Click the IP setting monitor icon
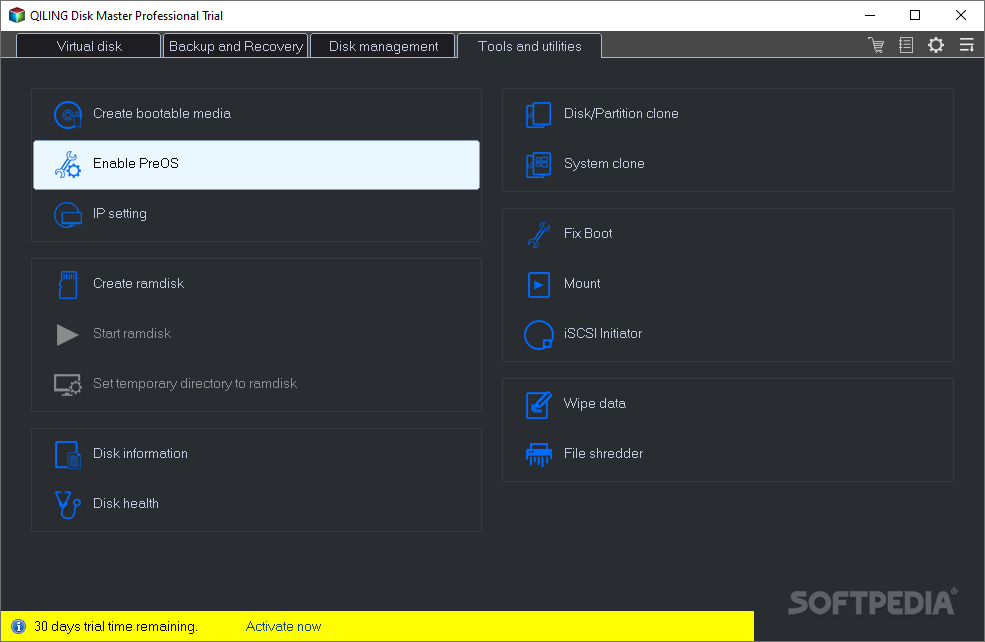 [x=68, y=215]
